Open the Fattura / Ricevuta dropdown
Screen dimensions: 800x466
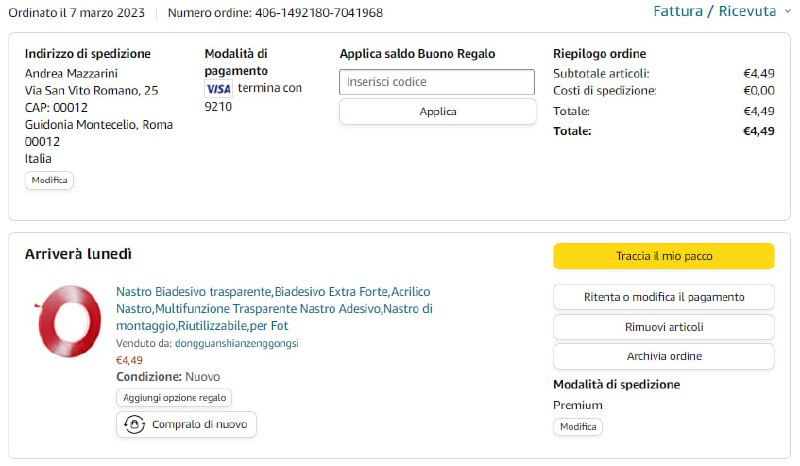pos(714,12)
